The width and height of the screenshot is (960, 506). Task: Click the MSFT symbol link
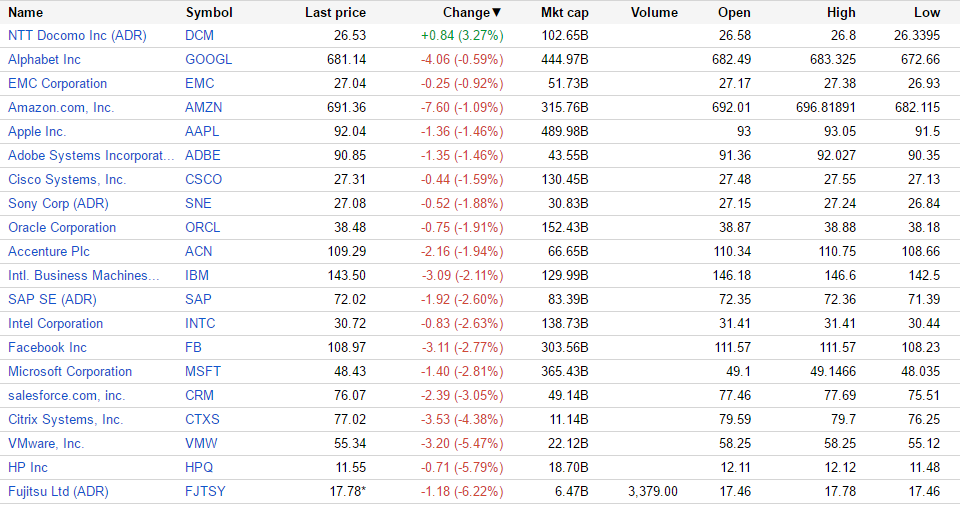203,371
